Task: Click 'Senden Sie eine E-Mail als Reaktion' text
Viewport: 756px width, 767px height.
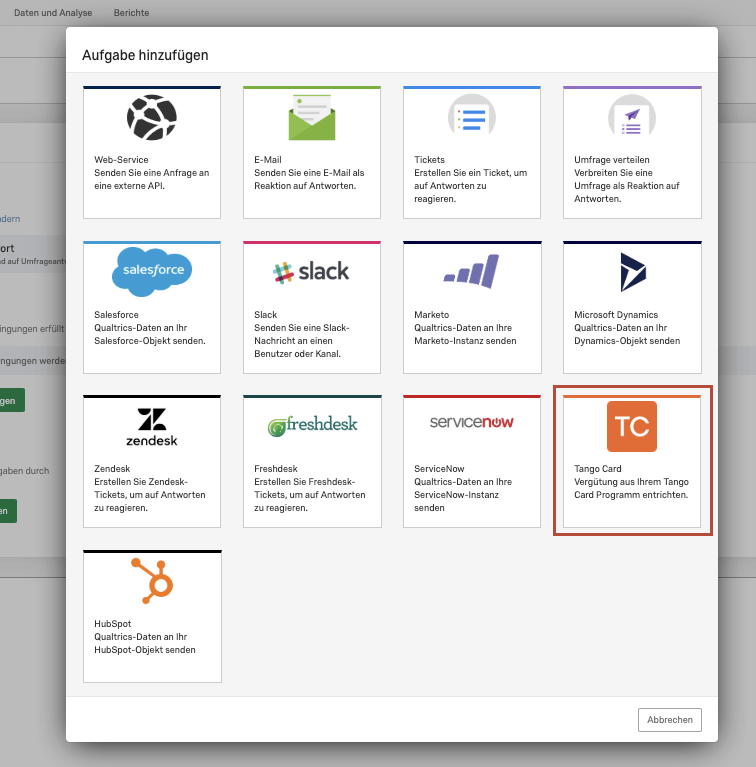Action: click(x=309, y=179)
